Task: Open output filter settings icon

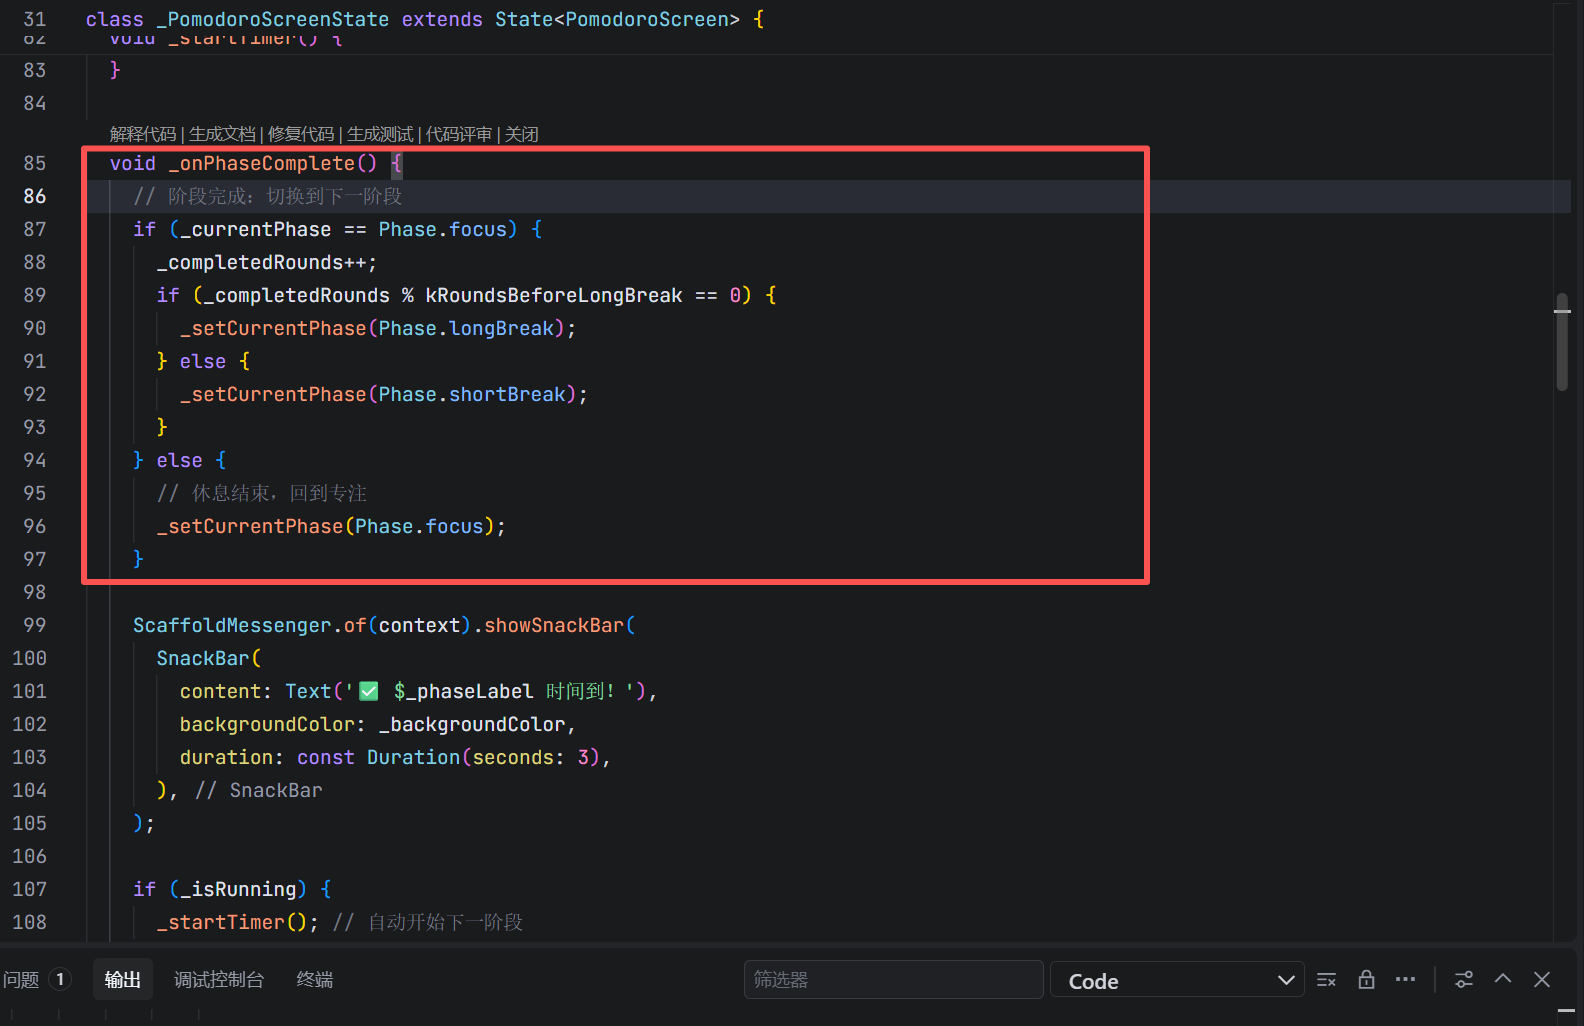Action: [x=1464, y=980]
